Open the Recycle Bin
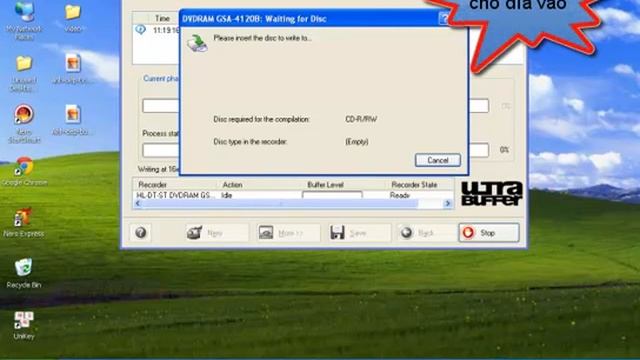Viewport: 640px width, 360px height. 24,273
